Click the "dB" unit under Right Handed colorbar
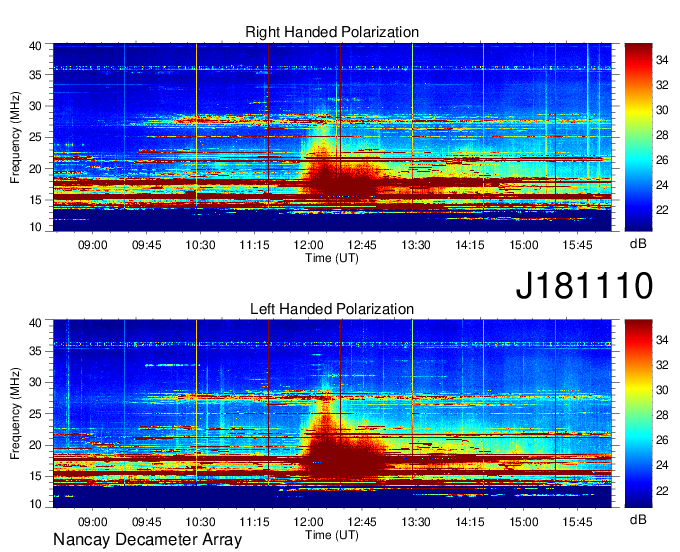This screenshot has width=680, height=552. pos(638,243)
